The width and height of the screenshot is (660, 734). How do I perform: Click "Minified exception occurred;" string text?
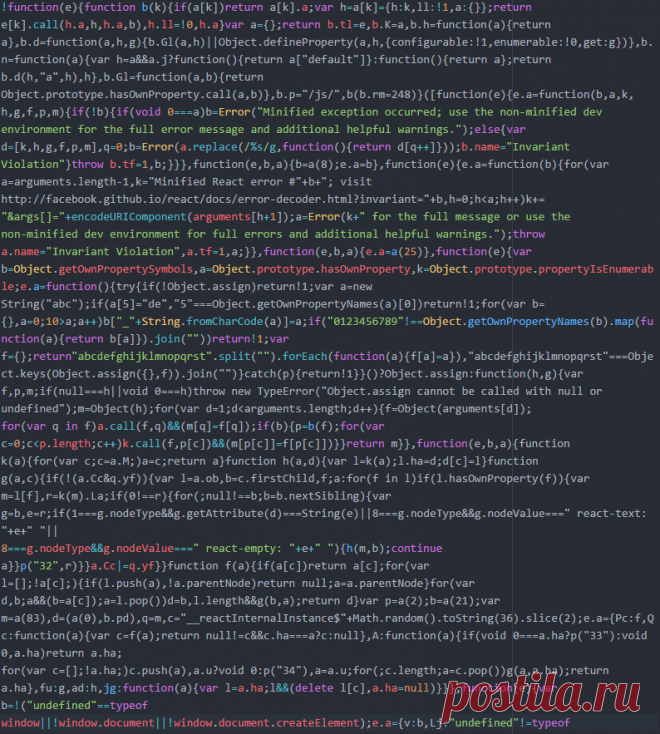352,112
